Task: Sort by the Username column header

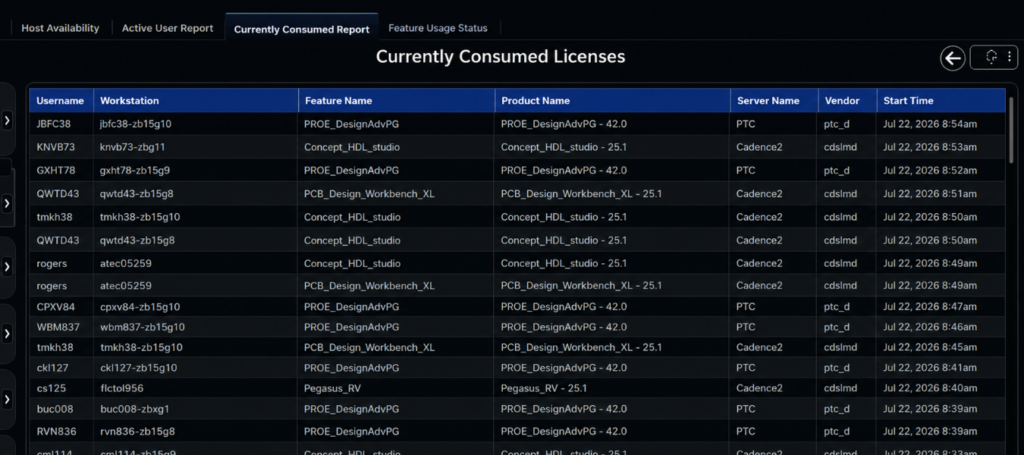Action: coord(60,101)
